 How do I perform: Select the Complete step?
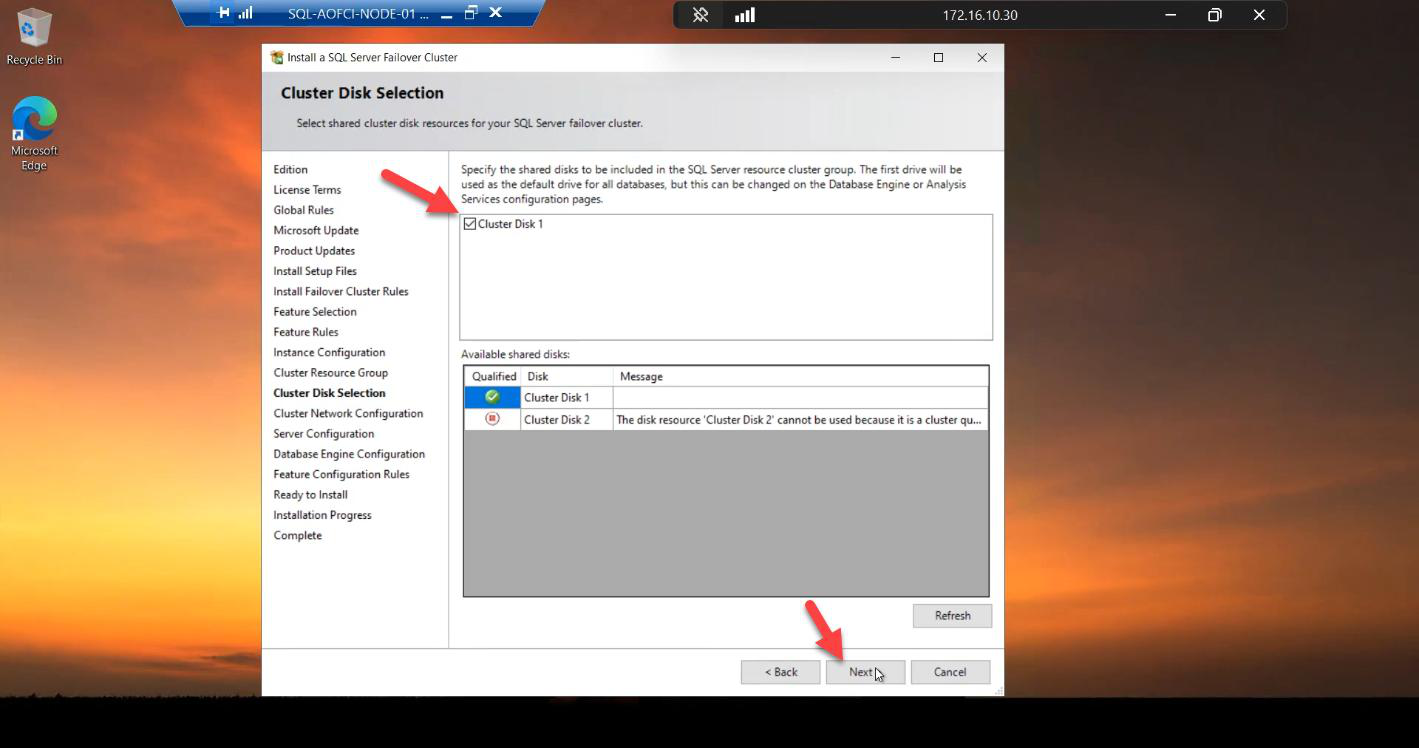tap(297, 535)
